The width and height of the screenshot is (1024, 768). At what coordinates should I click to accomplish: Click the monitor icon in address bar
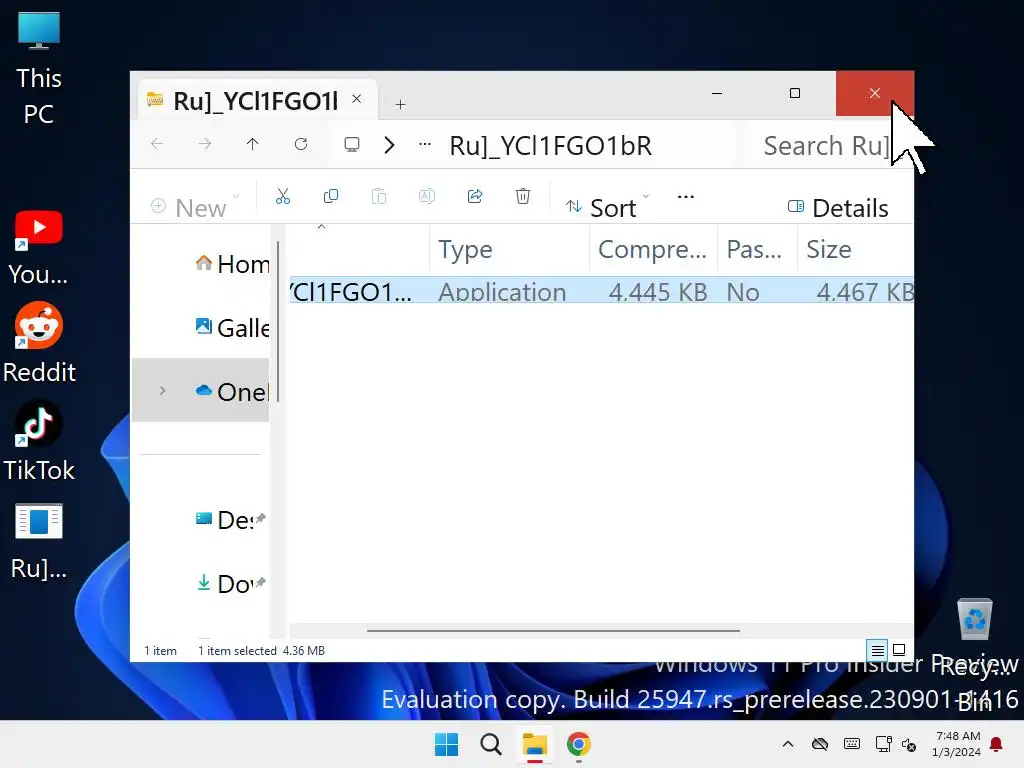(x=352, y=144)
